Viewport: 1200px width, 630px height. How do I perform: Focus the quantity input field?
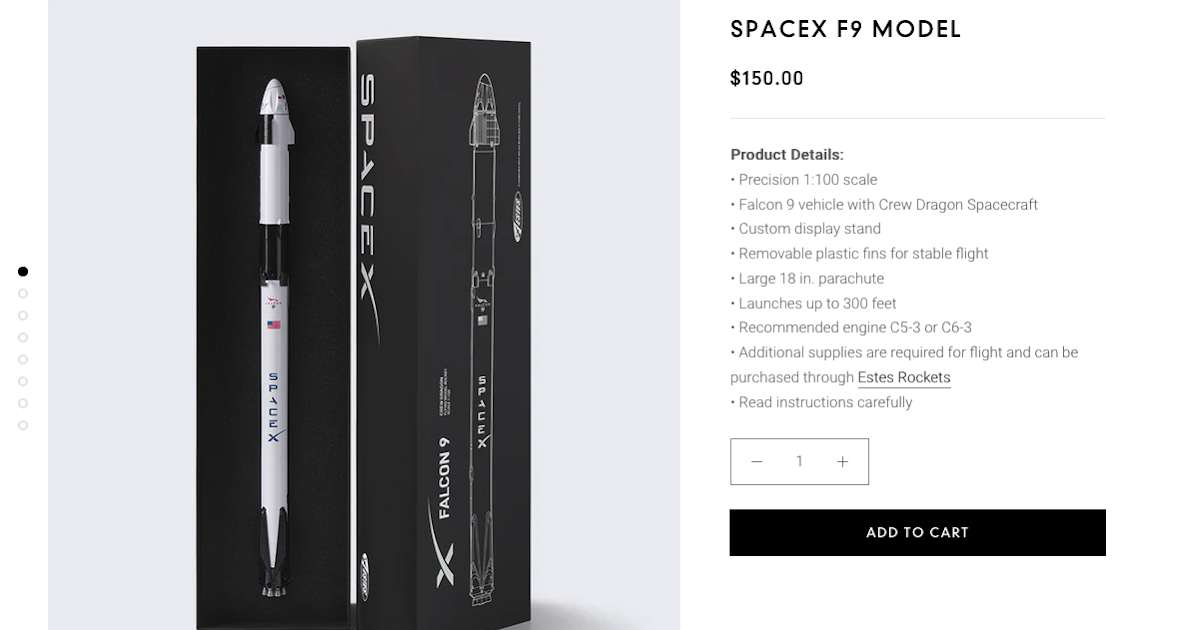click(x=799, y=461)
